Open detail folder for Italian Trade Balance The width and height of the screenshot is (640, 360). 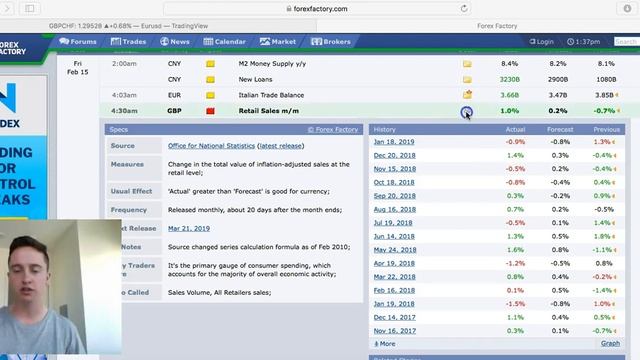[x=467, y=95]
